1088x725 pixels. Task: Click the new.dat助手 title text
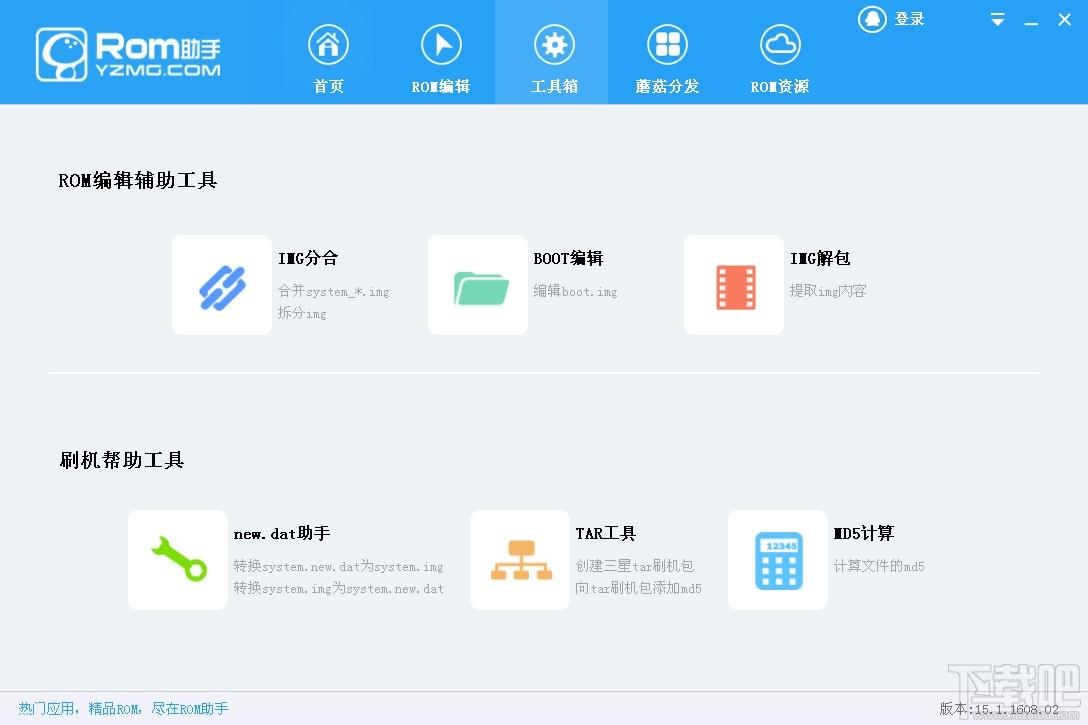[x=282, y=534]
